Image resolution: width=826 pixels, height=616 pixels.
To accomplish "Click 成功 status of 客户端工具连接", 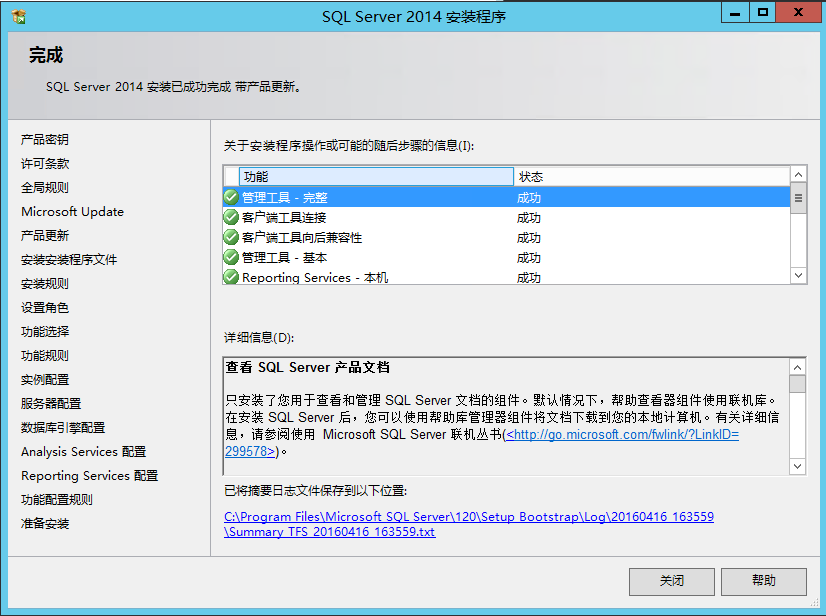I will 528,218.
